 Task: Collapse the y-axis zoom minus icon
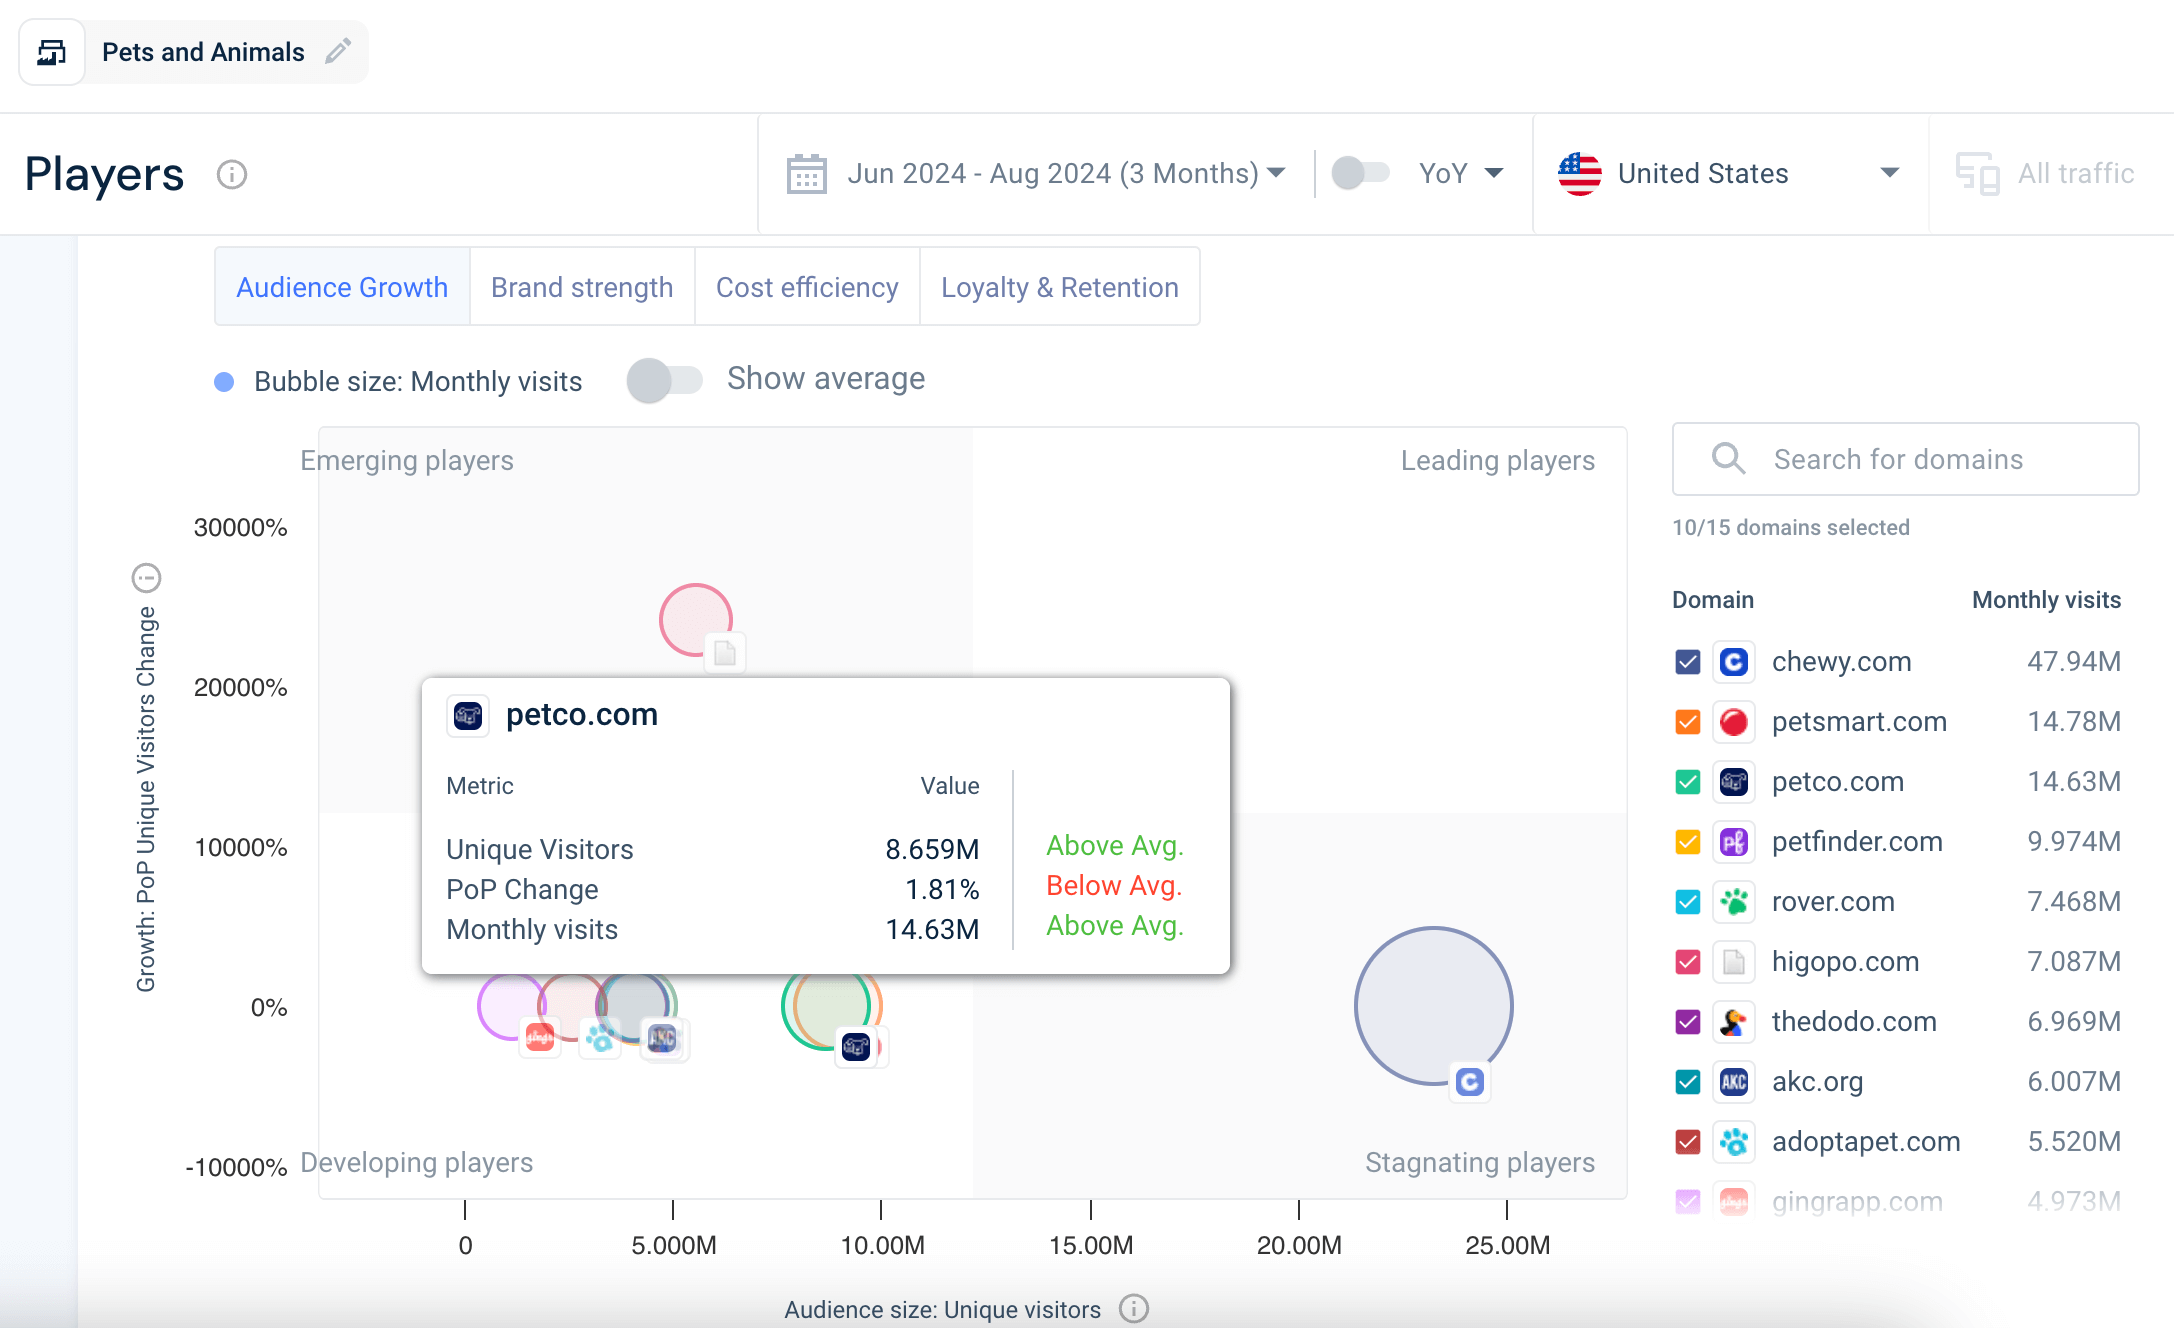tap(147, 578)
